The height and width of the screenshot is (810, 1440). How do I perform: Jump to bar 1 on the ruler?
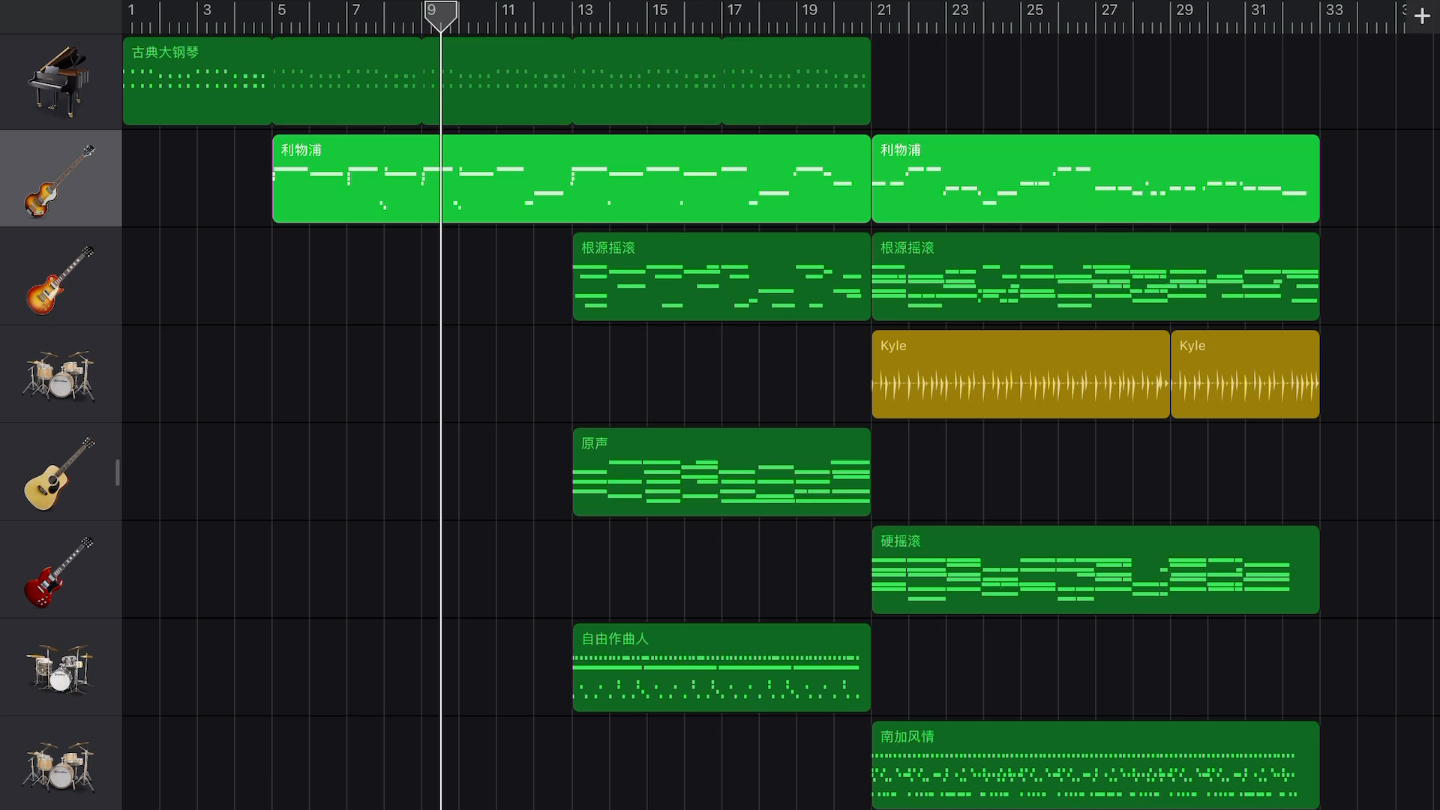[131, 10]
